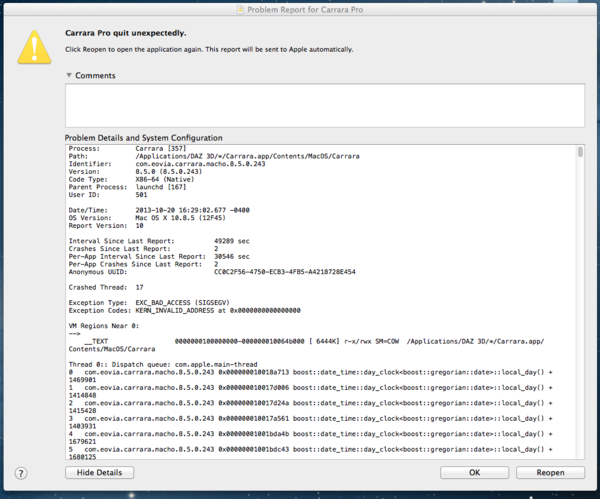Click the 'Carrara Pro quit unexpectedly.' heading
The width and height of the screenshot is (600, 499).
tap(126, 33)
